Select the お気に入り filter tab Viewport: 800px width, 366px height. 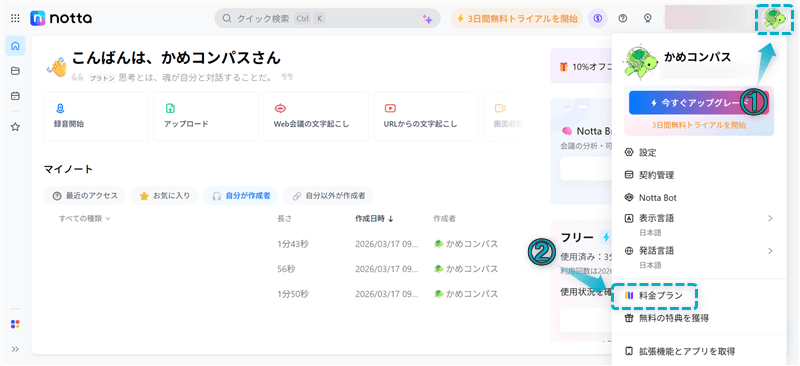point(164,196)
